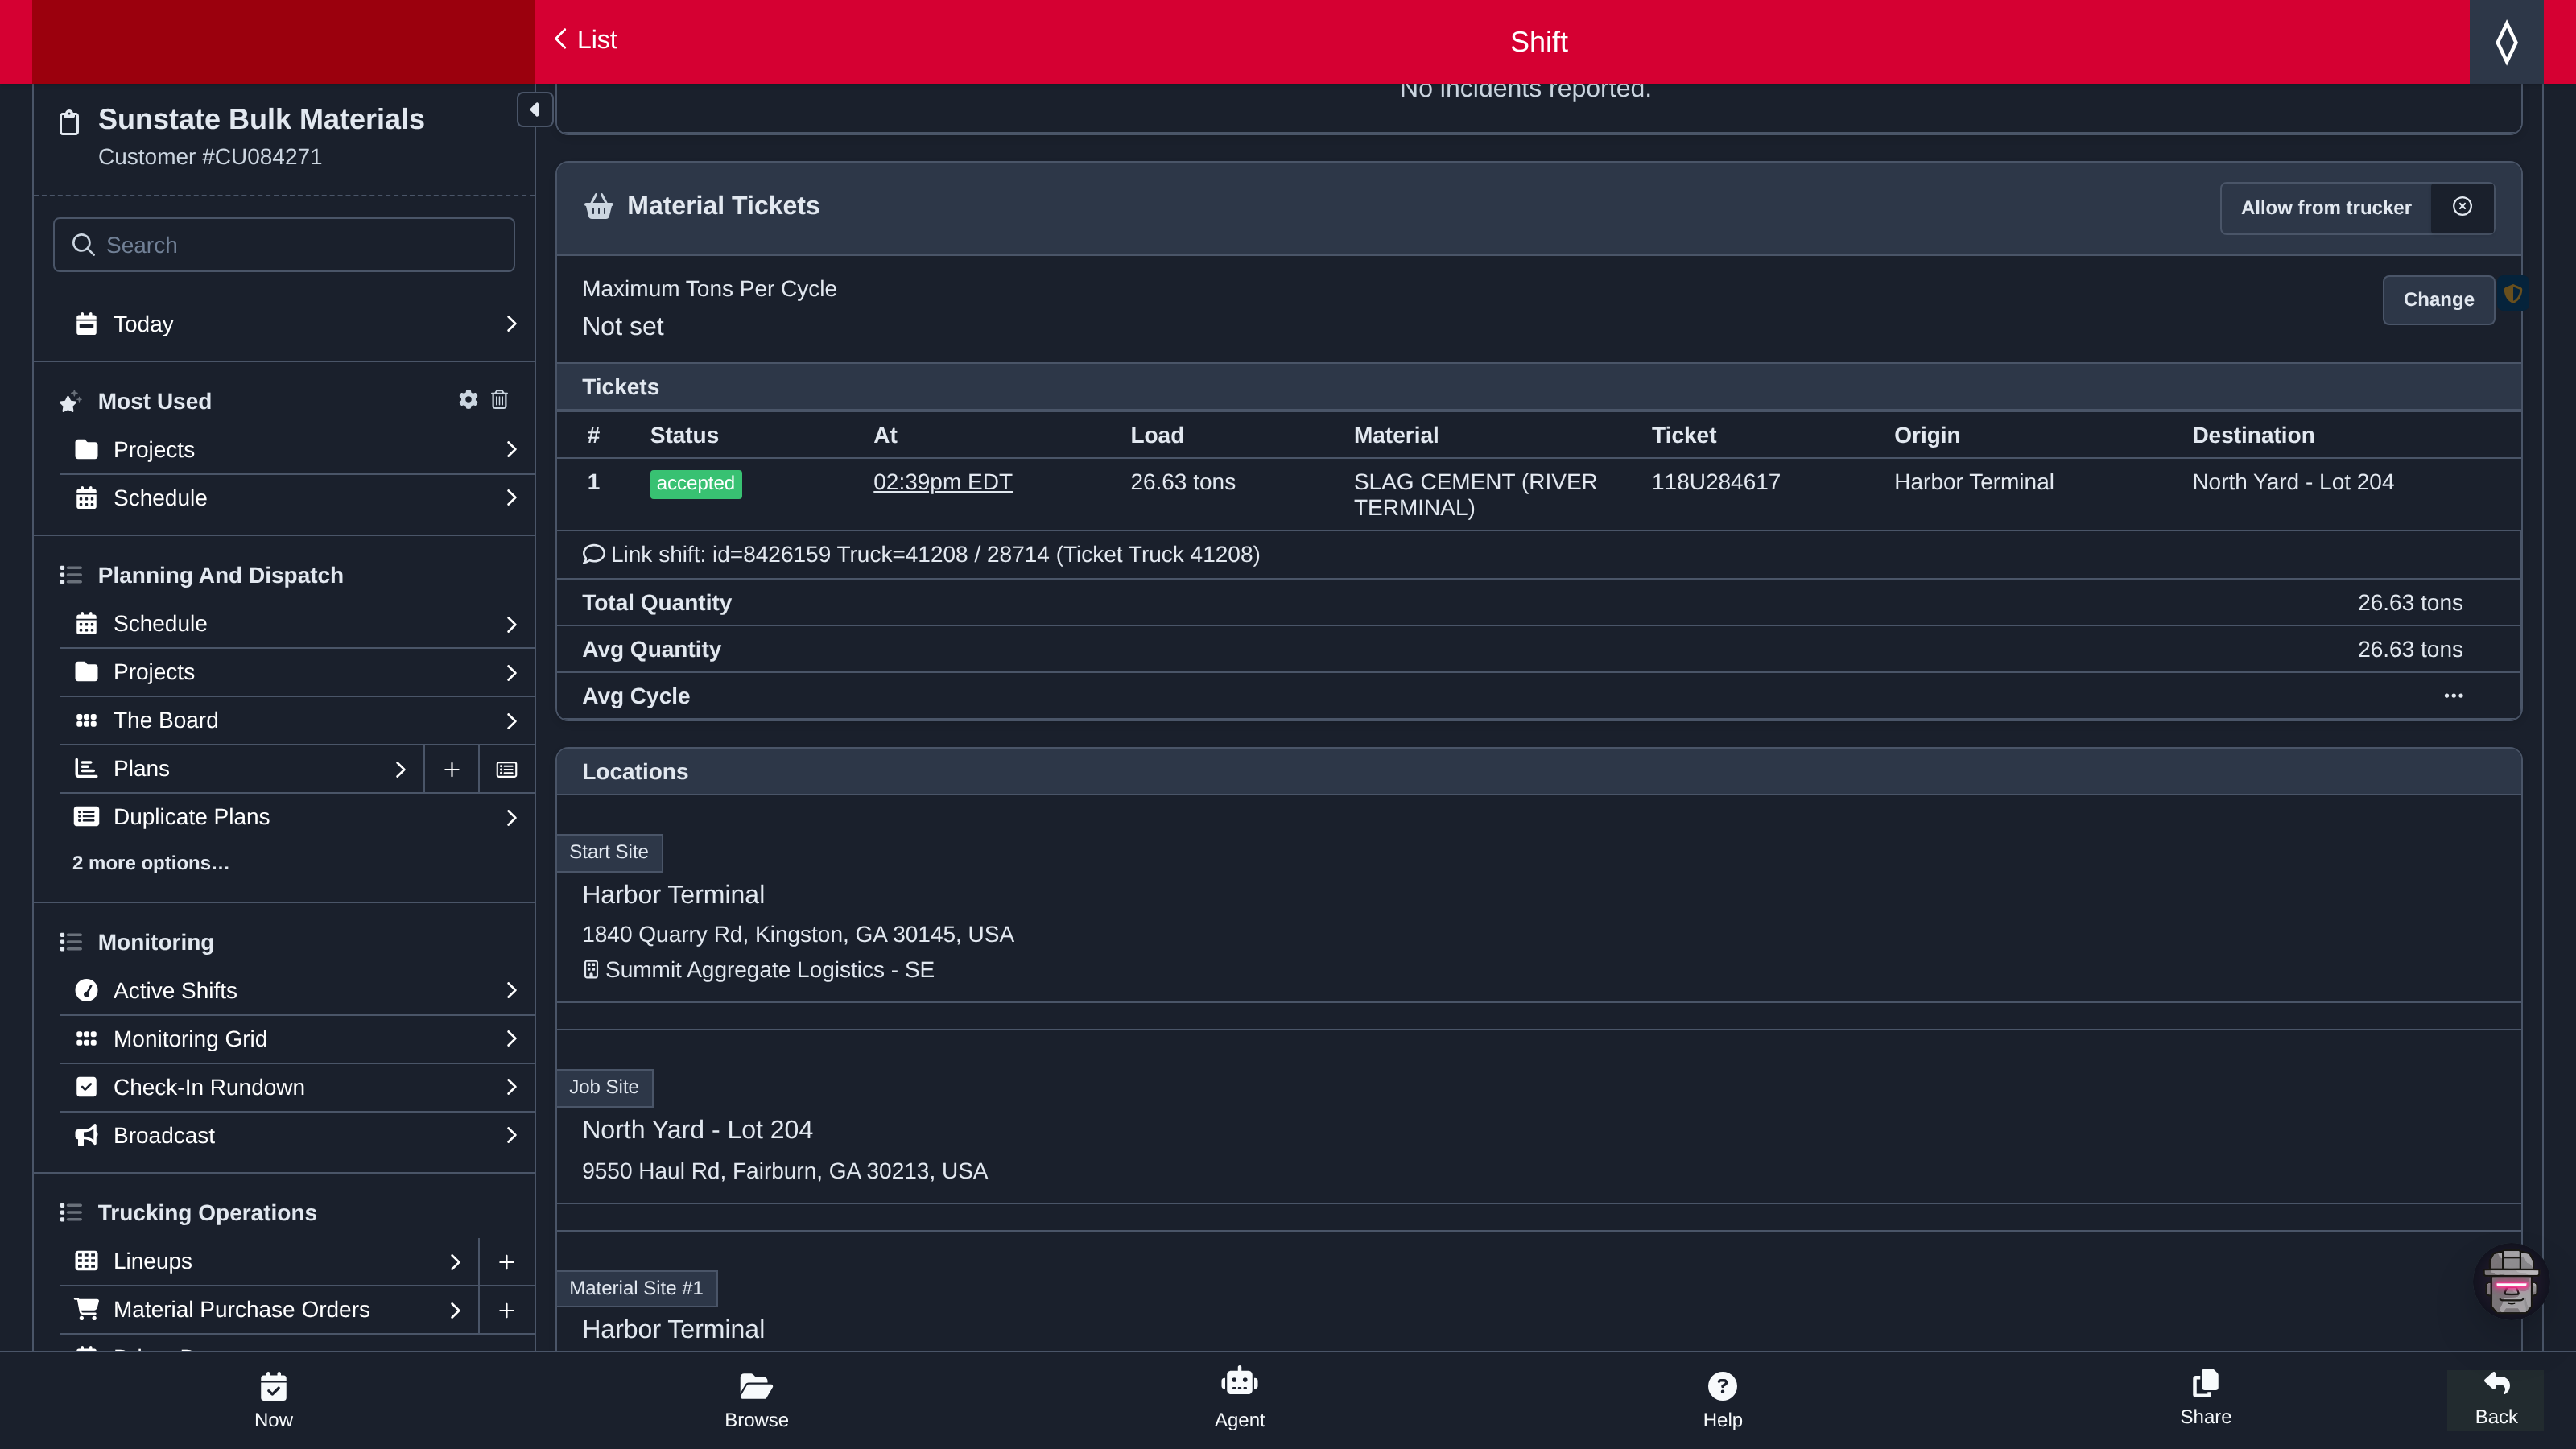Delete Most Used with trash icon
The image size is (2576, 1449).
(500, 400)
